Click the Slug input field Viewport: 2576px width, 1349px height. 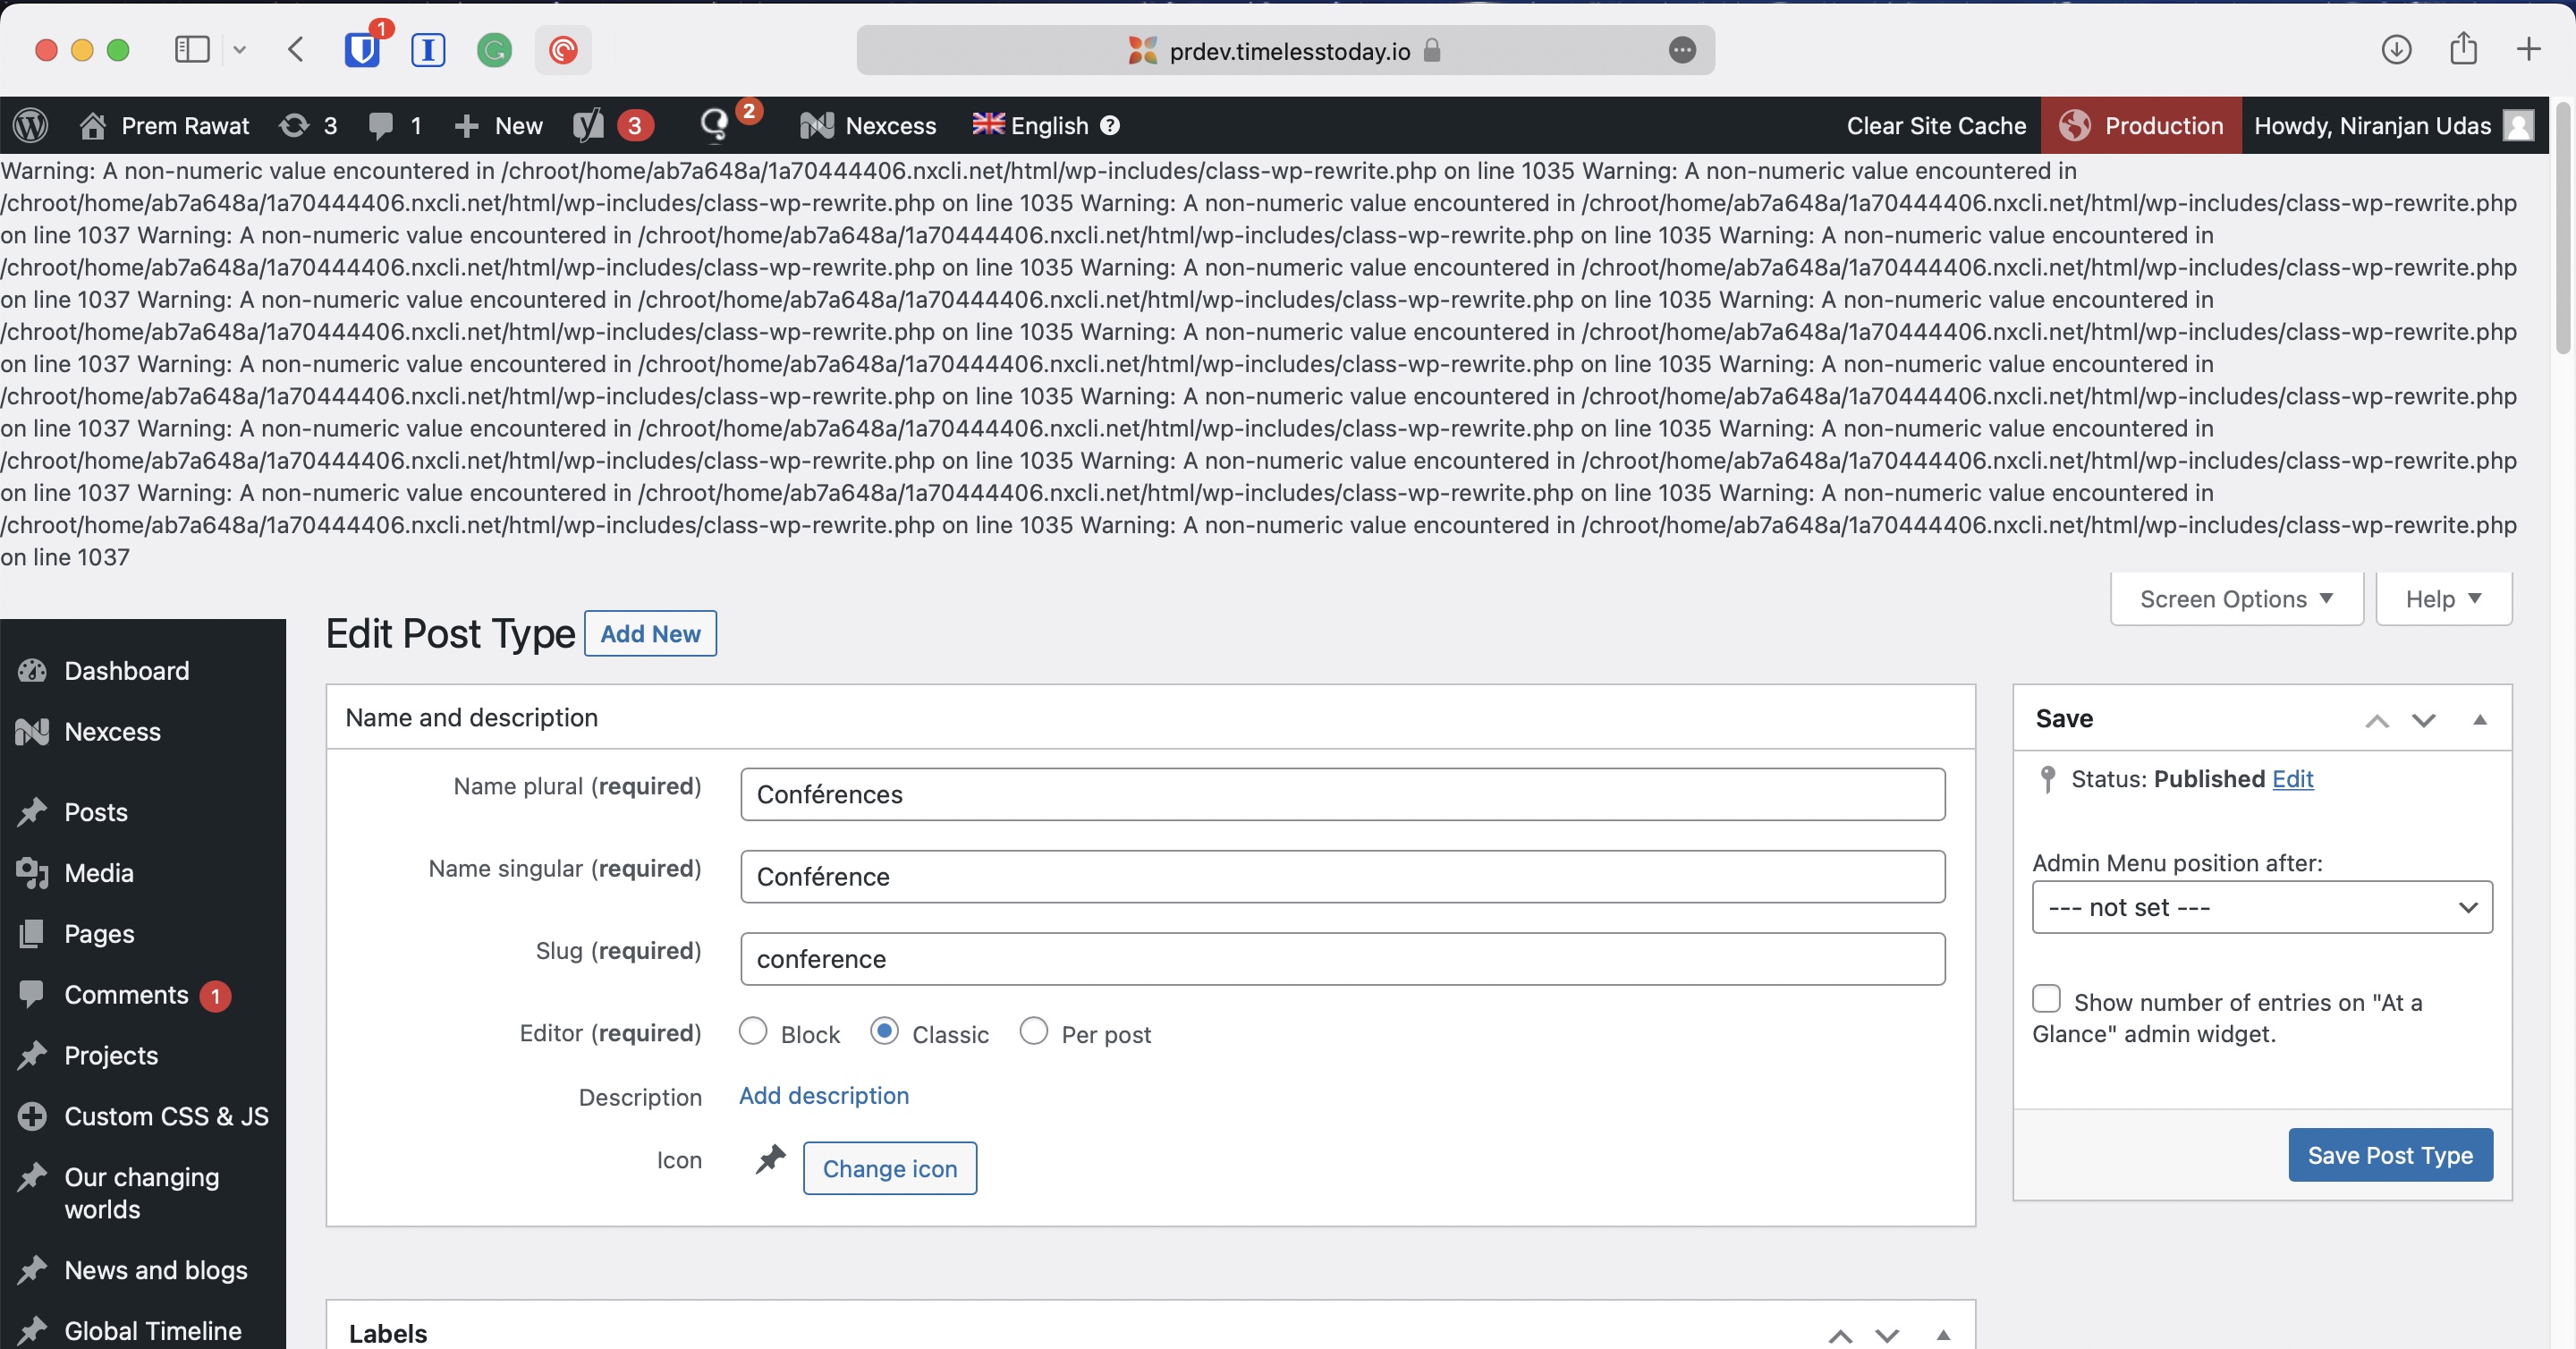(x=1342, y=959)
